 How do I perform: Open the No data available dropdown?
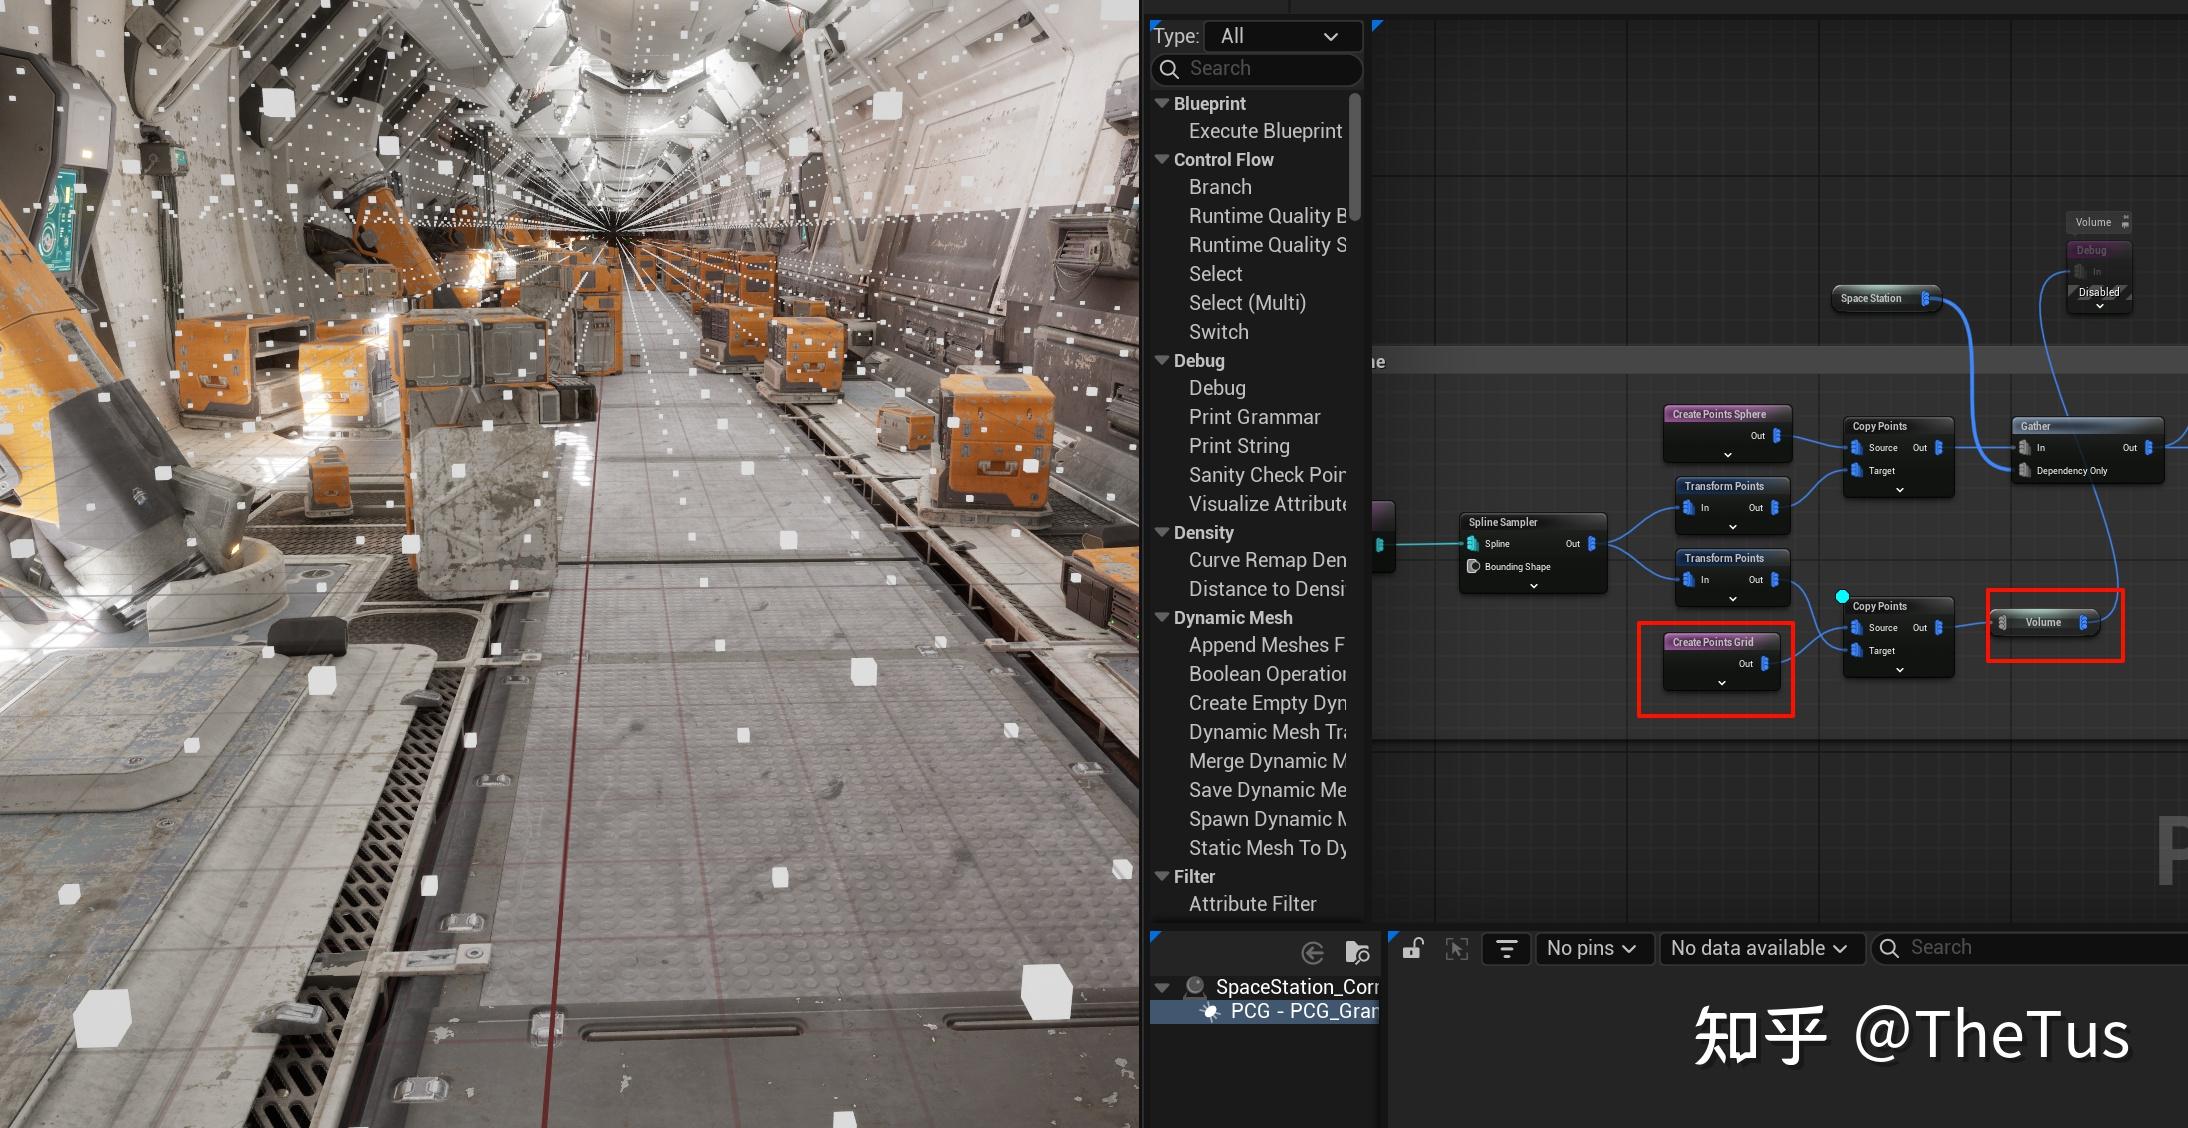1758,948
